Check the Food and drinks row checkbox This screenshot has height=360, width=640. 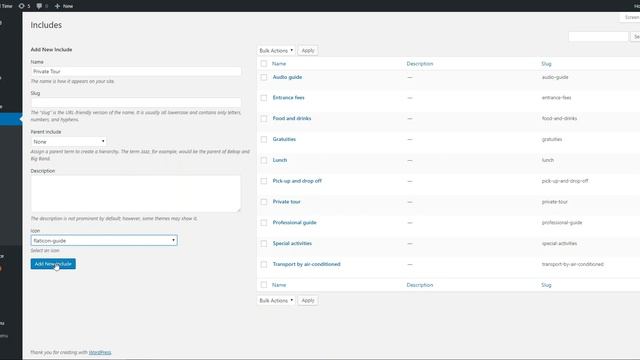264,119
